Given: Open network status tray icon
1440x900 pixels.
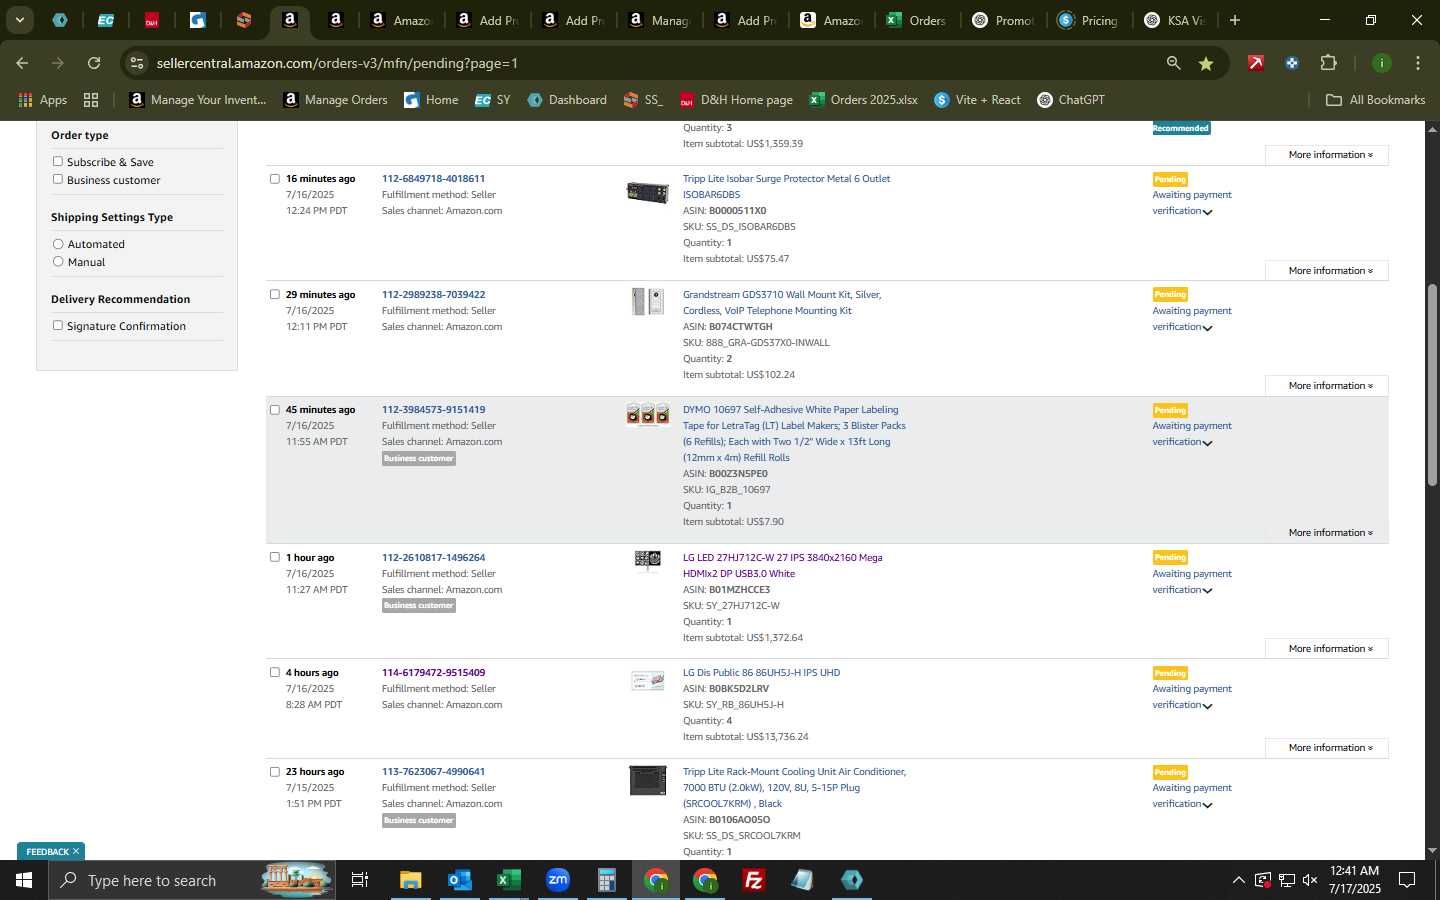Looking at the screenshot, I should pyautogui.click(x=1286, y=880).
